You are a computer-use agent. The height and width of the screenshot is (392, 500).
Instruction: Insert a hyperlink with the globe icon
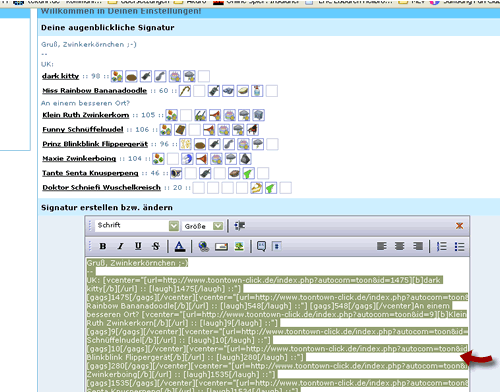tap(204, 246)
